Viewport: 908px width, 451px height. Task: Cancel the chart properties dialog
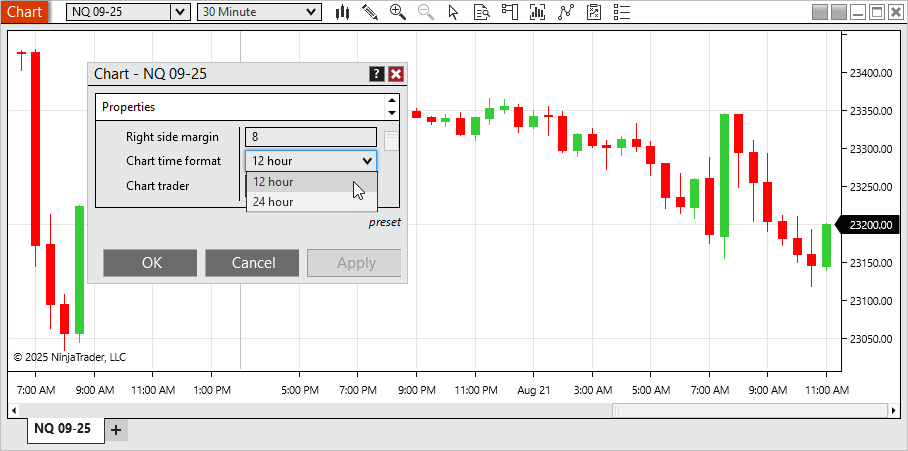point(252,263)
